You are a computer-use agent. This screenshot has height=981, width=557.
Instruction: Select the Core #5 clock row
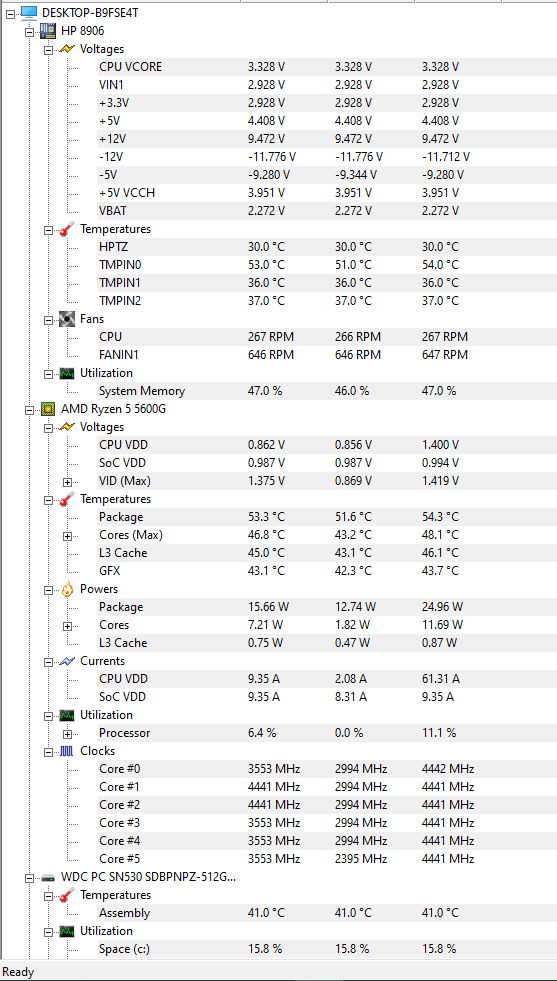(325, 859)
